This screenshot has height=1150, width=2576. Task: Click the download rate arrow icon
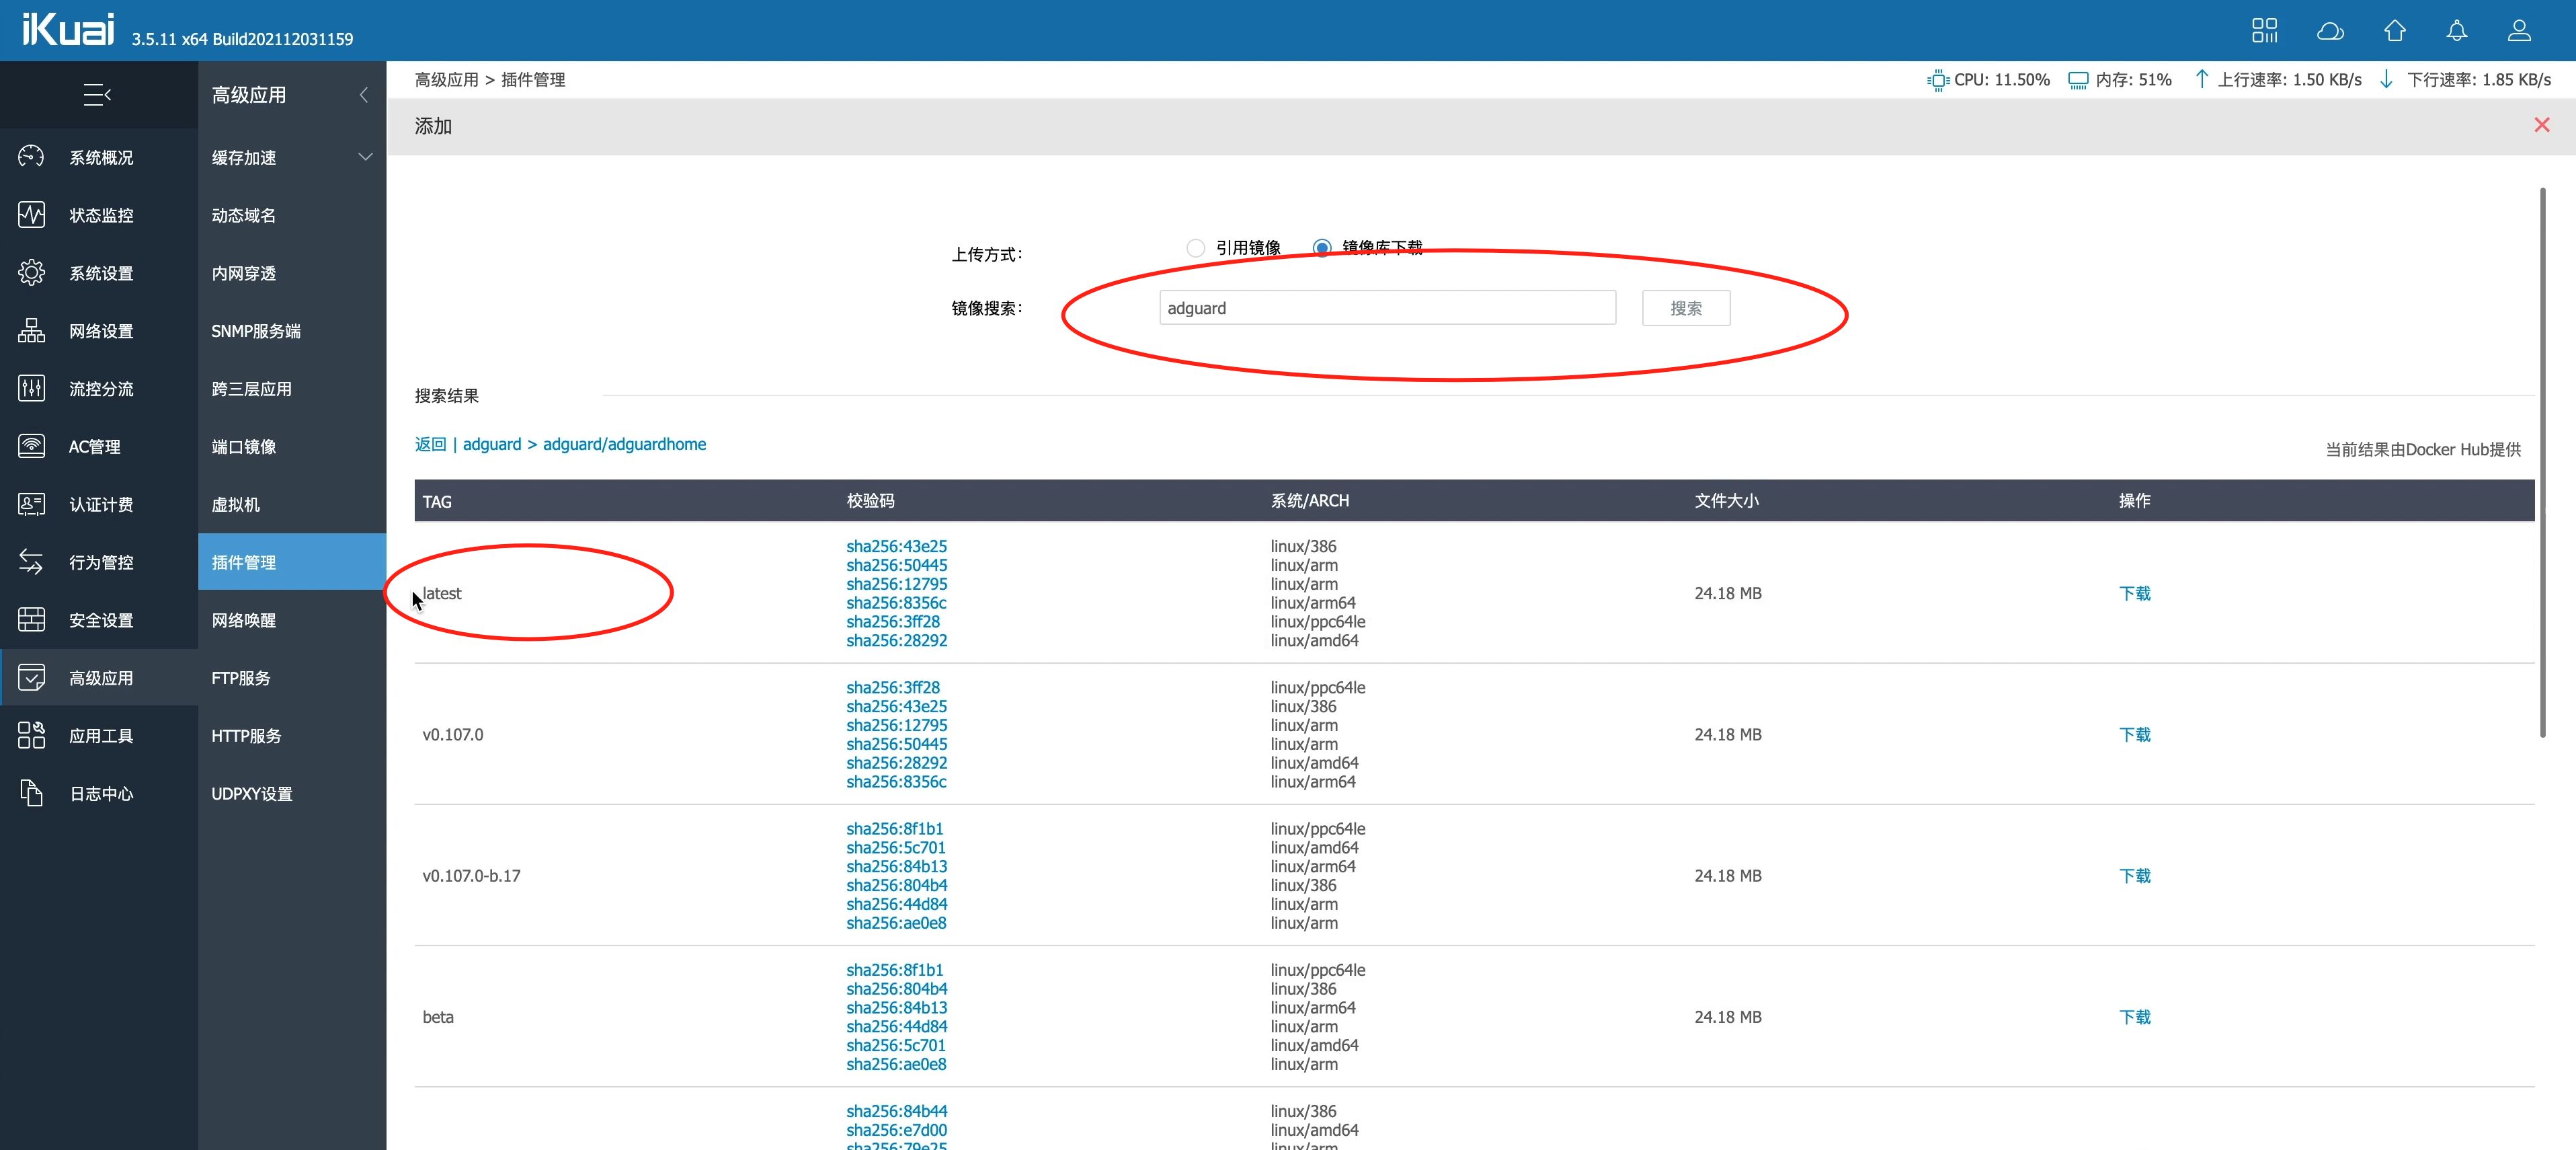[2386, 80]
